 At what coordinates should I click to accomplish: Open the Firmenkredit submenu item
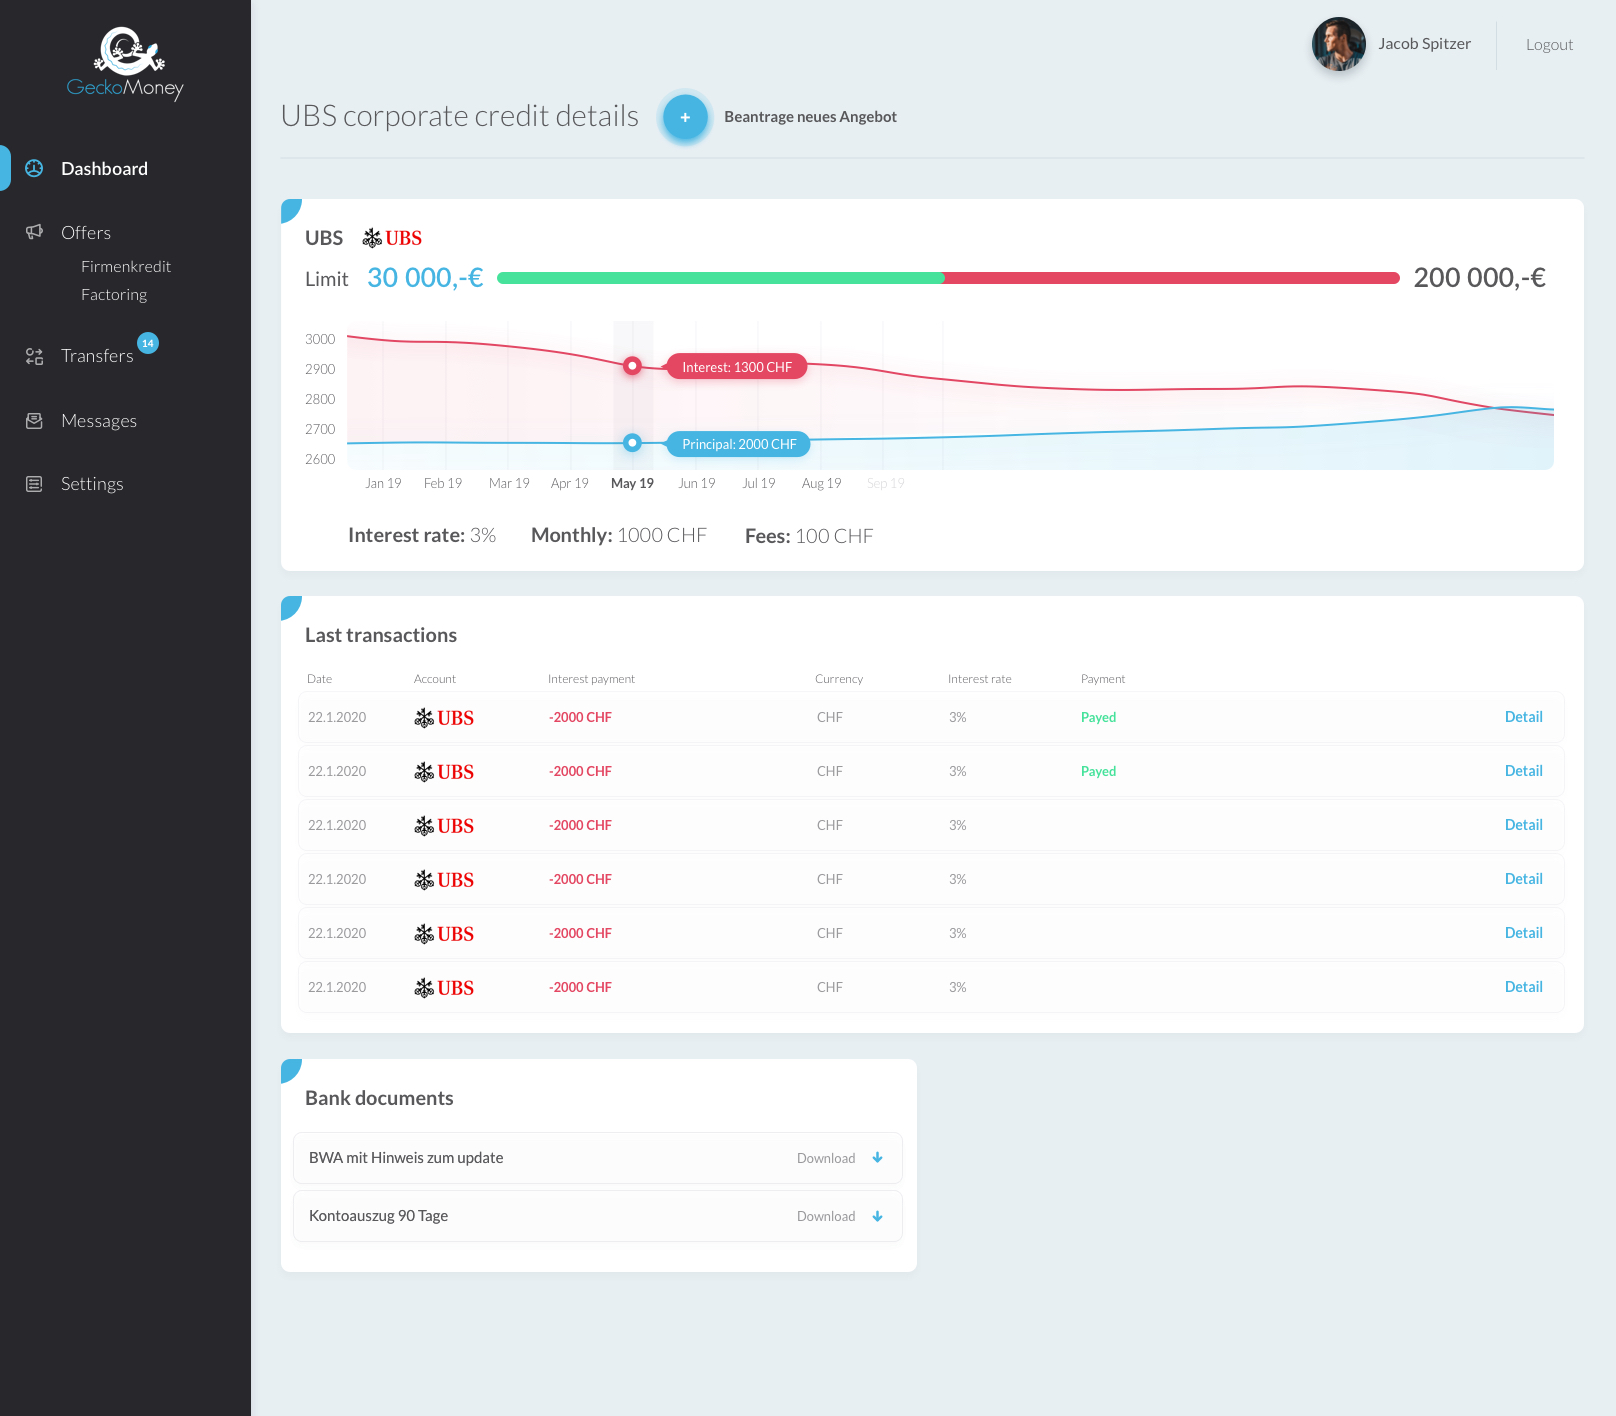(x=126, y=266)
